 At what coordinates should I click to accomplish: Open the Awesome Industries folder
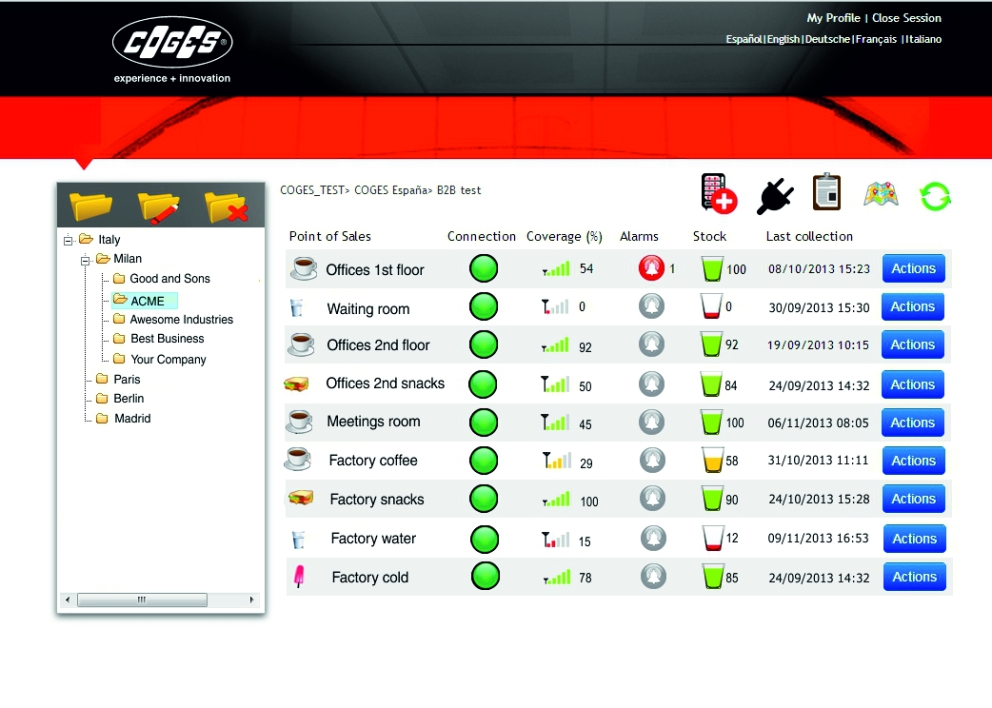[181, 320]
